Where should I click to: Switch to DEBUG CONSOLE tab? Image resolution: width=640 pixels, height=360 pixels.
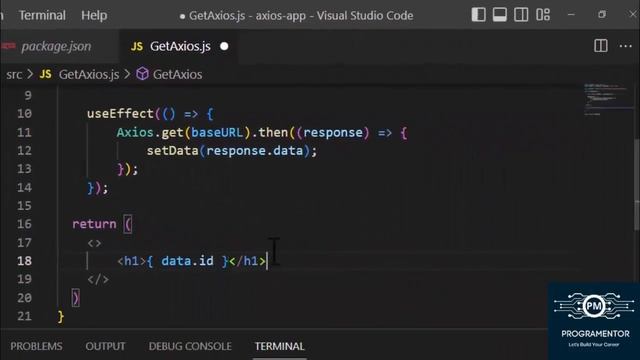(x=190, y=346)
